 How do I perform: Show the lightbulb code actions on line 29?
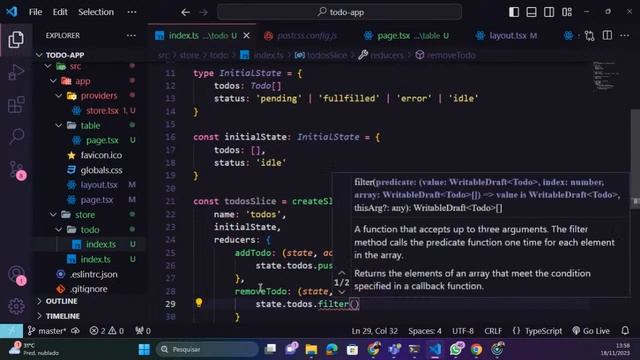[199, 302]
